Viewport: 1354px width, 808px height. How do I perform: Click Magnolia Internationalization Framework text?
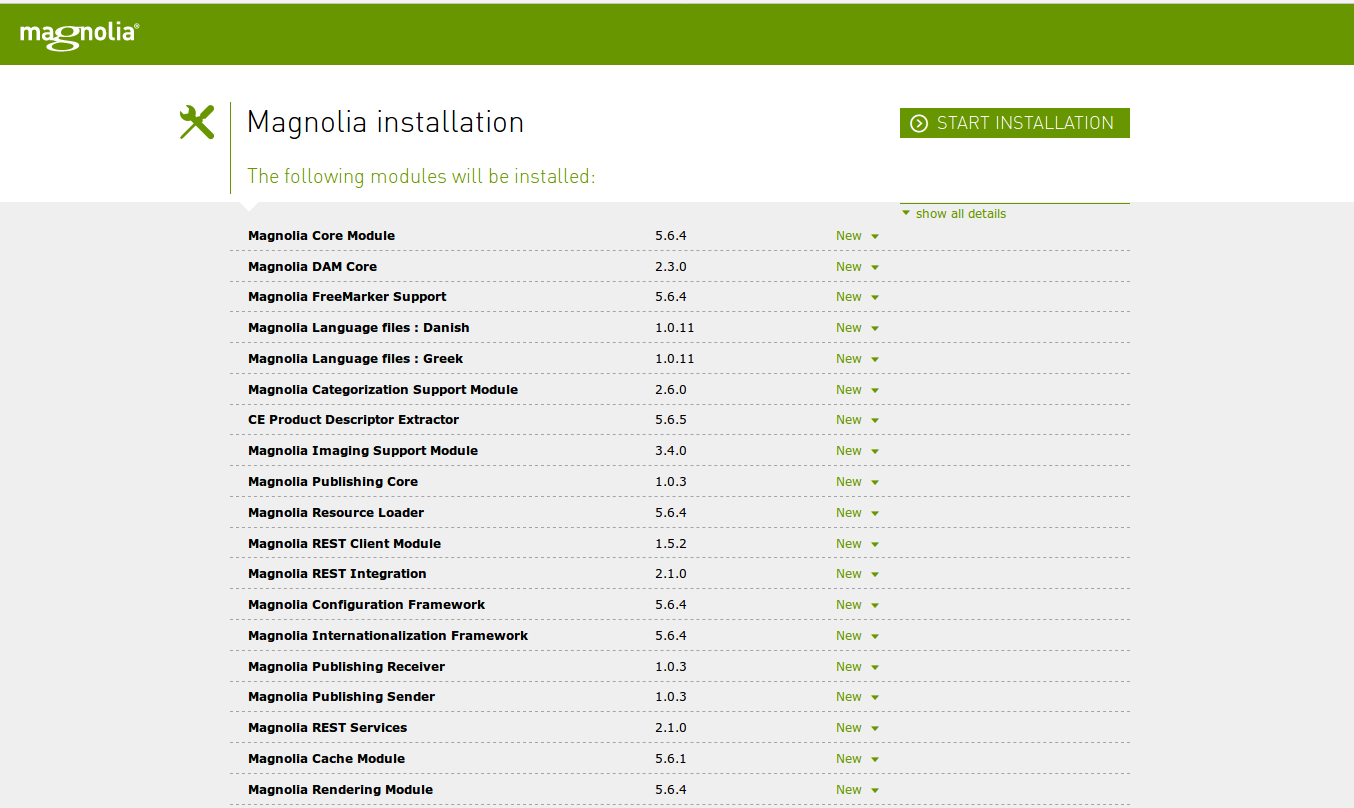(388, 636)
